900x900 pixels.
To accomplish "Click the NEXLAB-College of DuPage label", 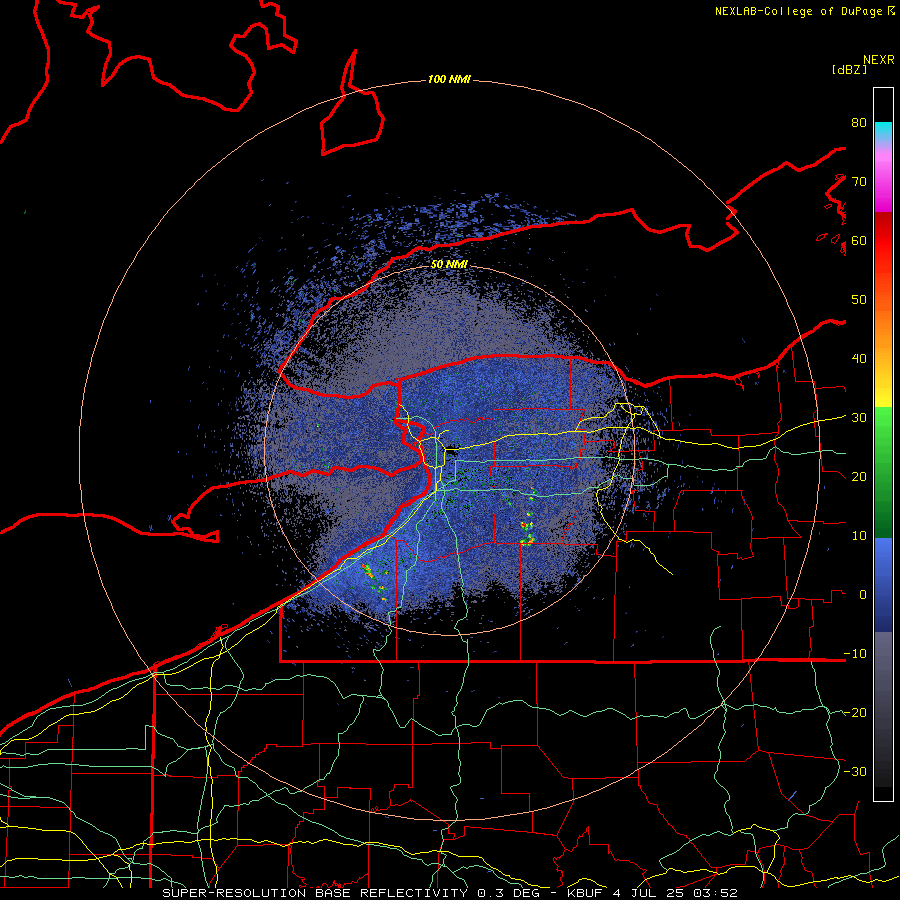I will point(799,11).
